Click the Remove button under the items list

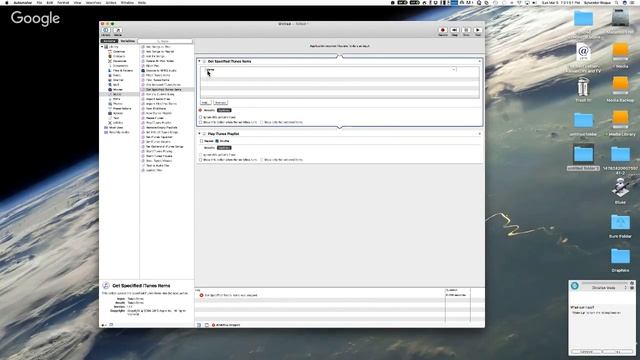click(x=220, y=102)
